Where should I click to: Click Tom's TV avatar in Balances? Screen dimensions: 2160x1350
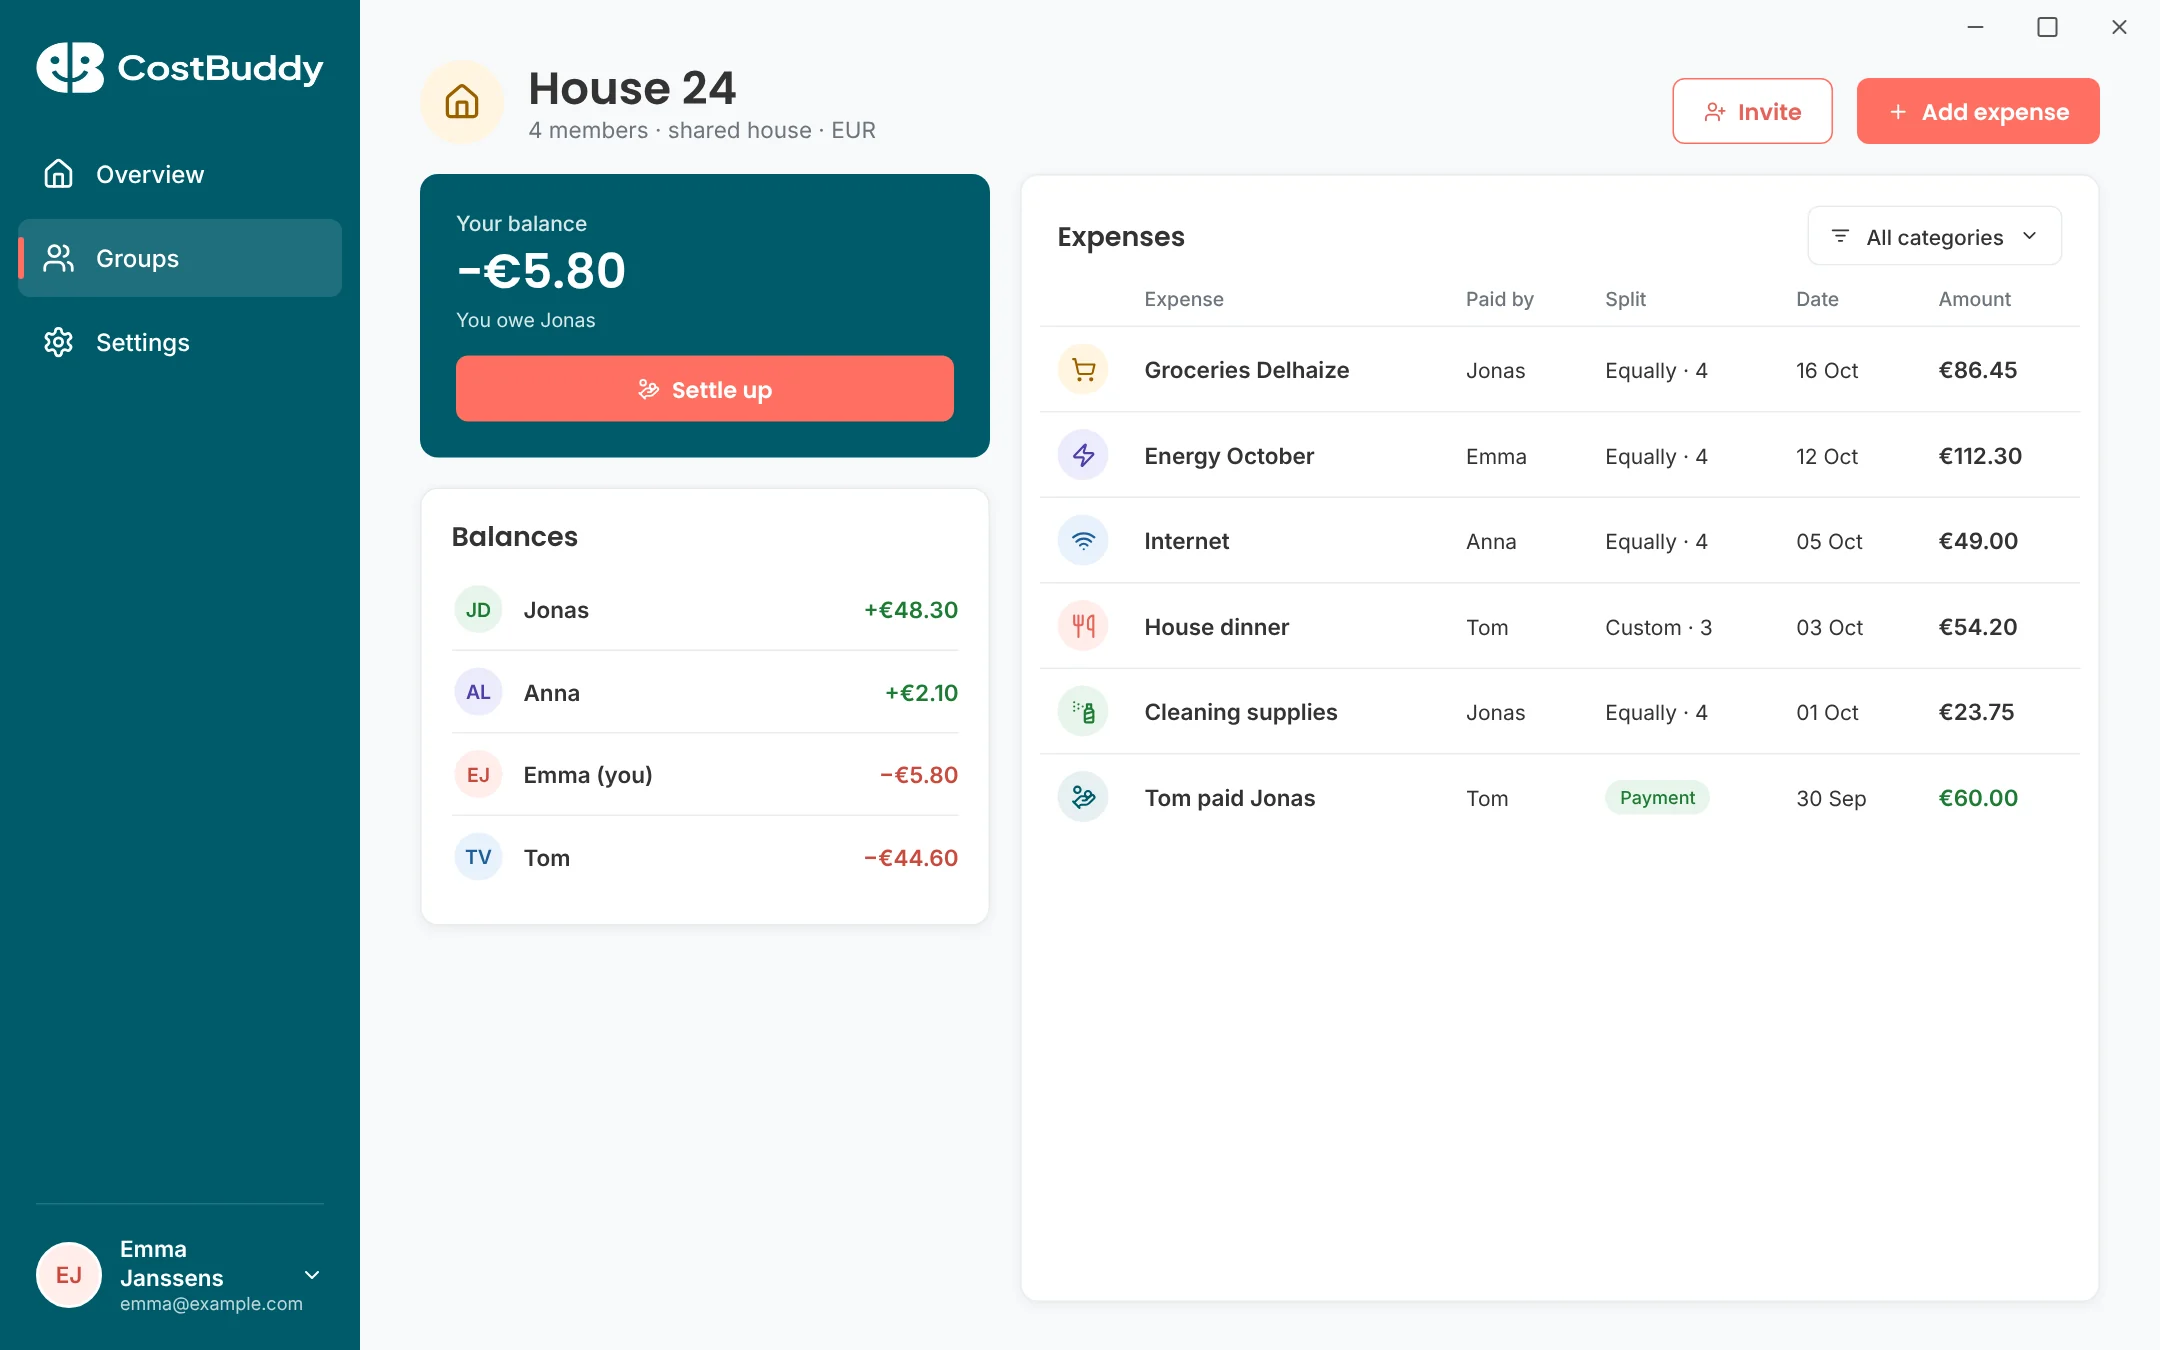[478, 857]
